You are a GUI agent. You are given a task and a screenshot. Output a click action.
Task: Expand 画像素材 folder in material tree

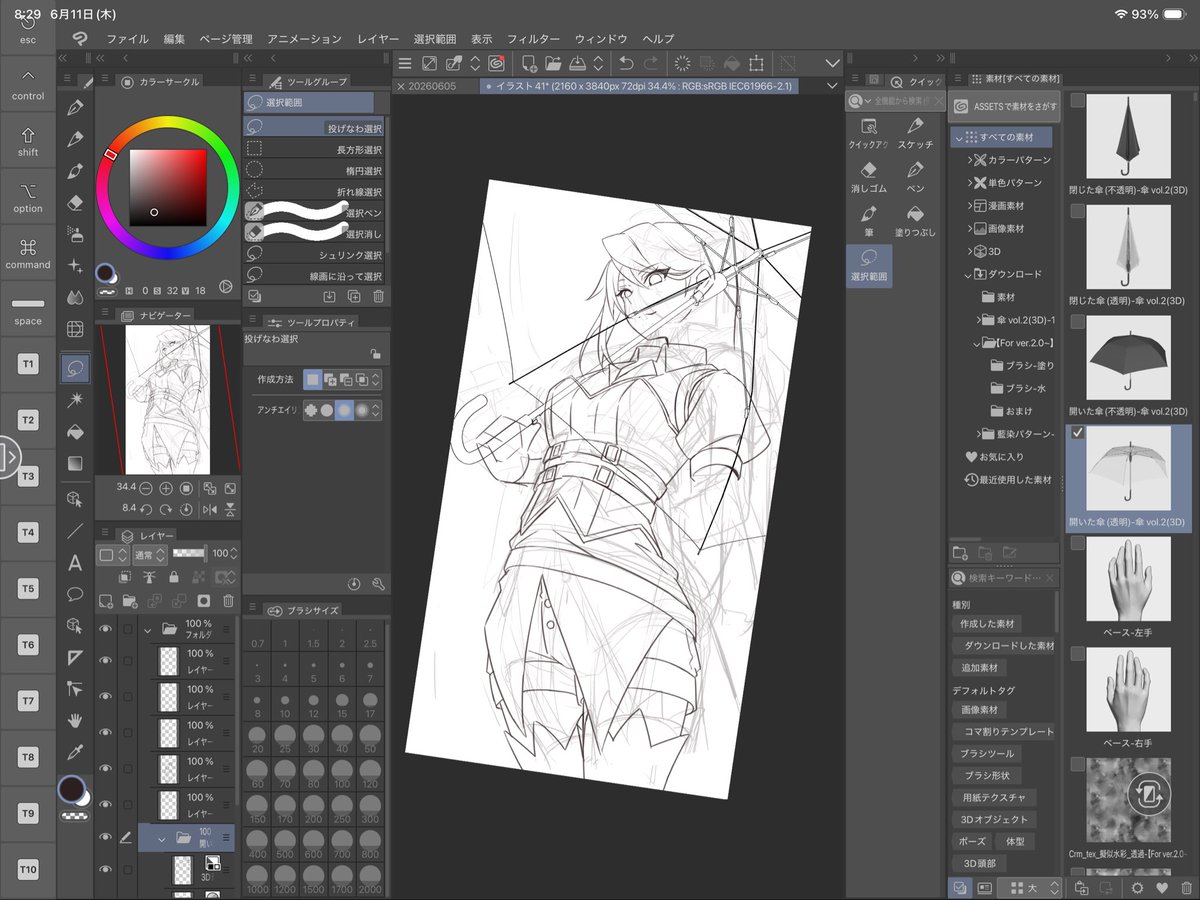(970, 228)
